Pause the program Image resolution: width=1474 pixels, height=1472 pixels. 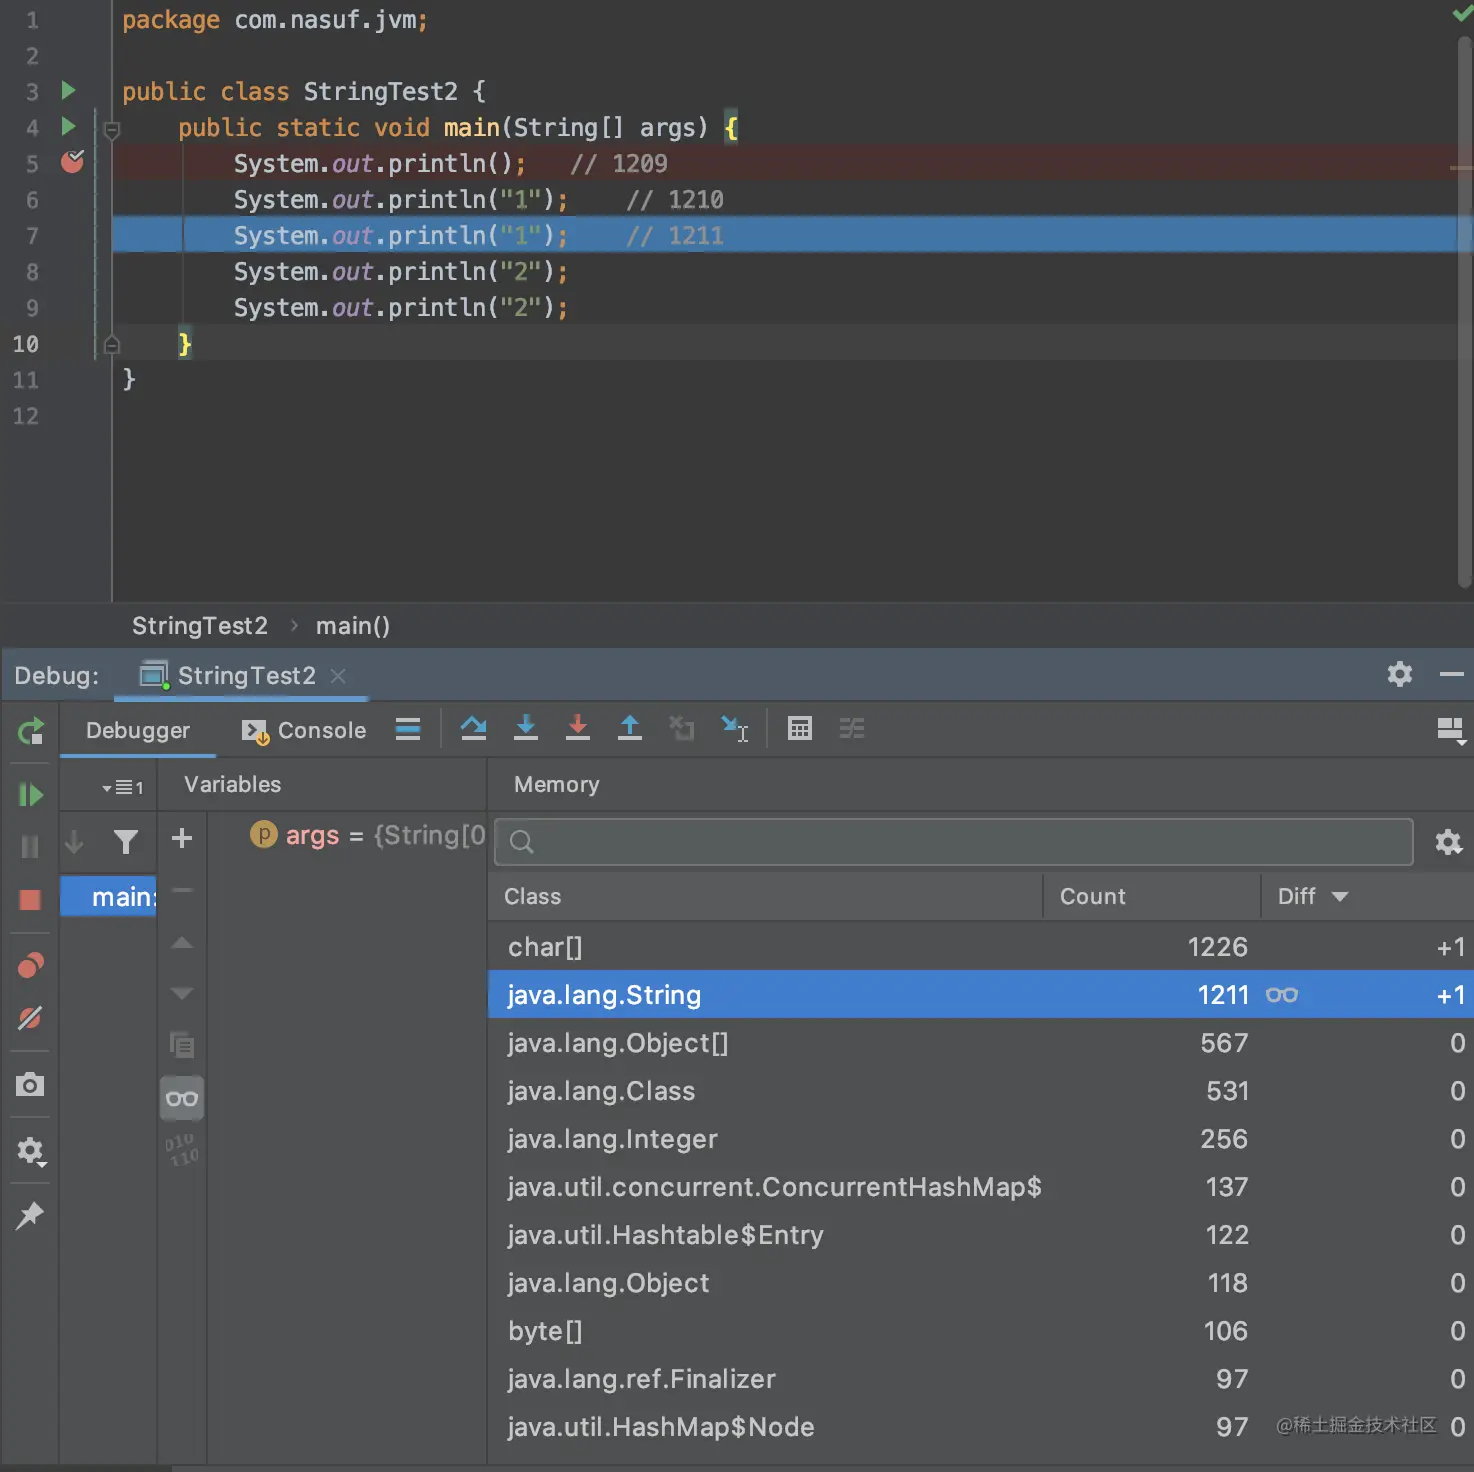pyautogui.click(x=30, y=846)
